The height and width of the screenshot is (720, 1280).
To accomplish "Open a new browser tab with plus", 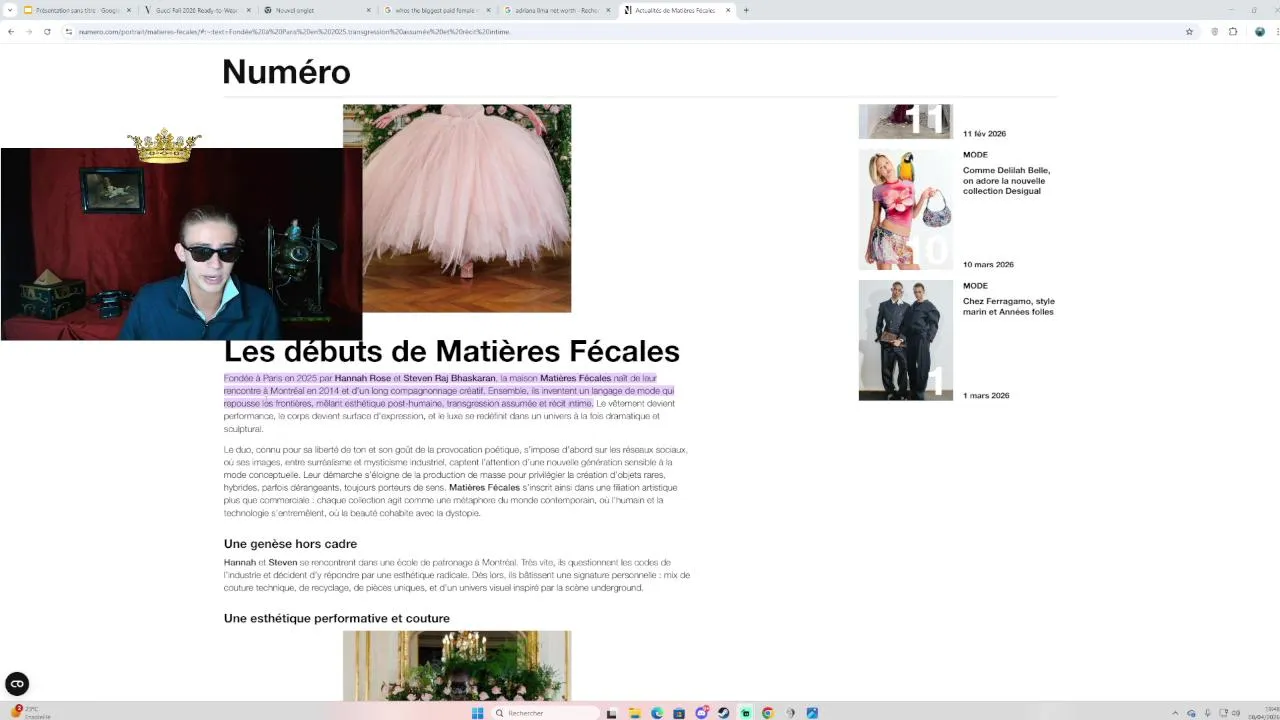I will coord(746,10).
